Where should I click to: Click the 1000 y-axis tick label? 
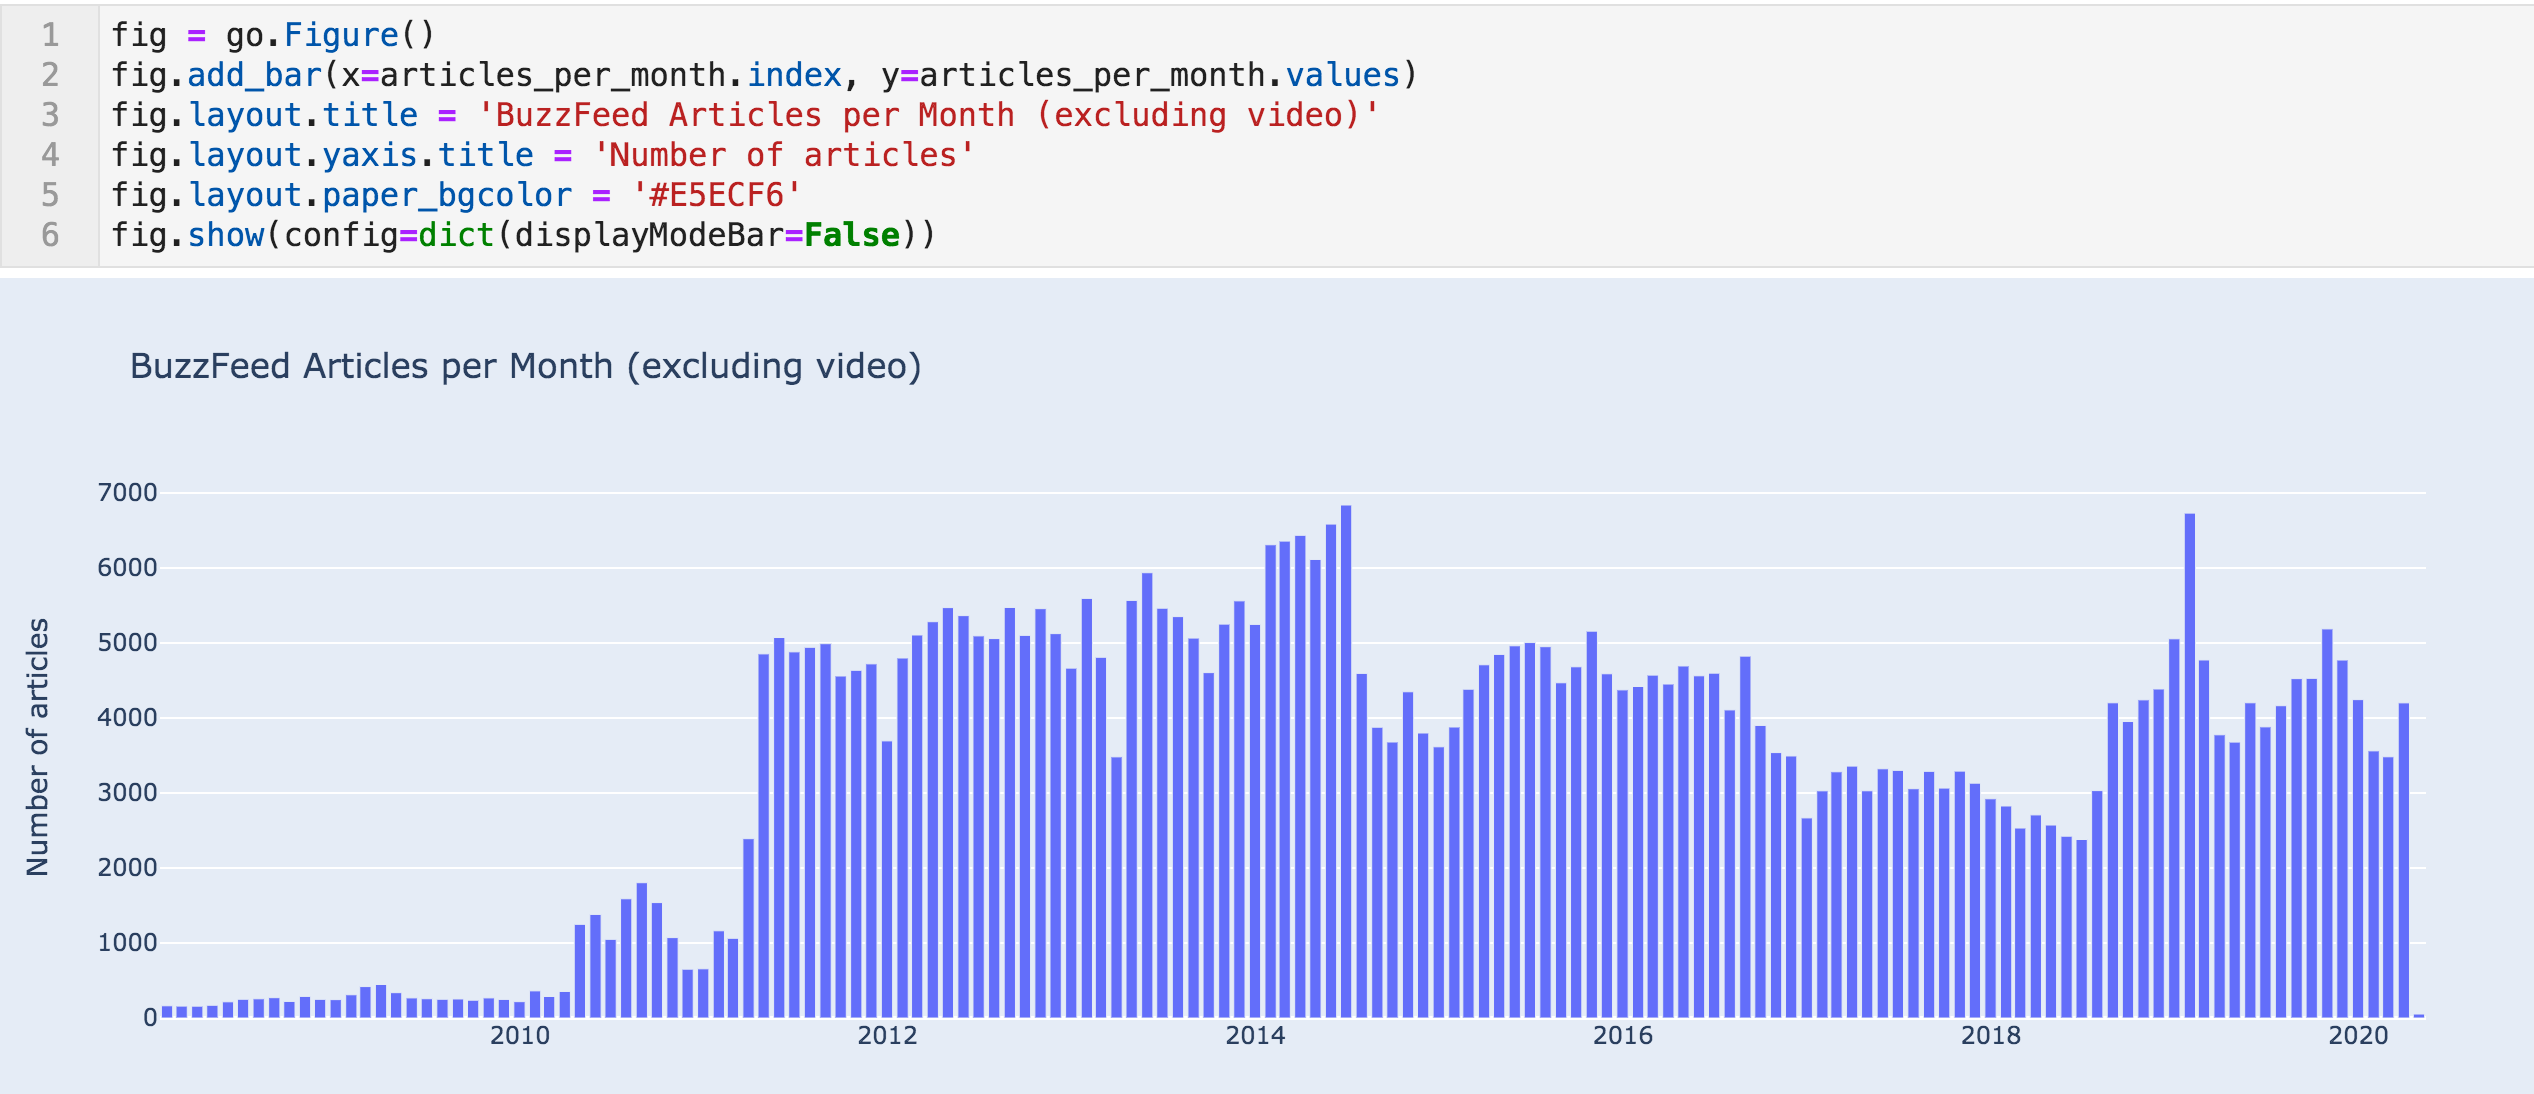[x=127, y=942]
